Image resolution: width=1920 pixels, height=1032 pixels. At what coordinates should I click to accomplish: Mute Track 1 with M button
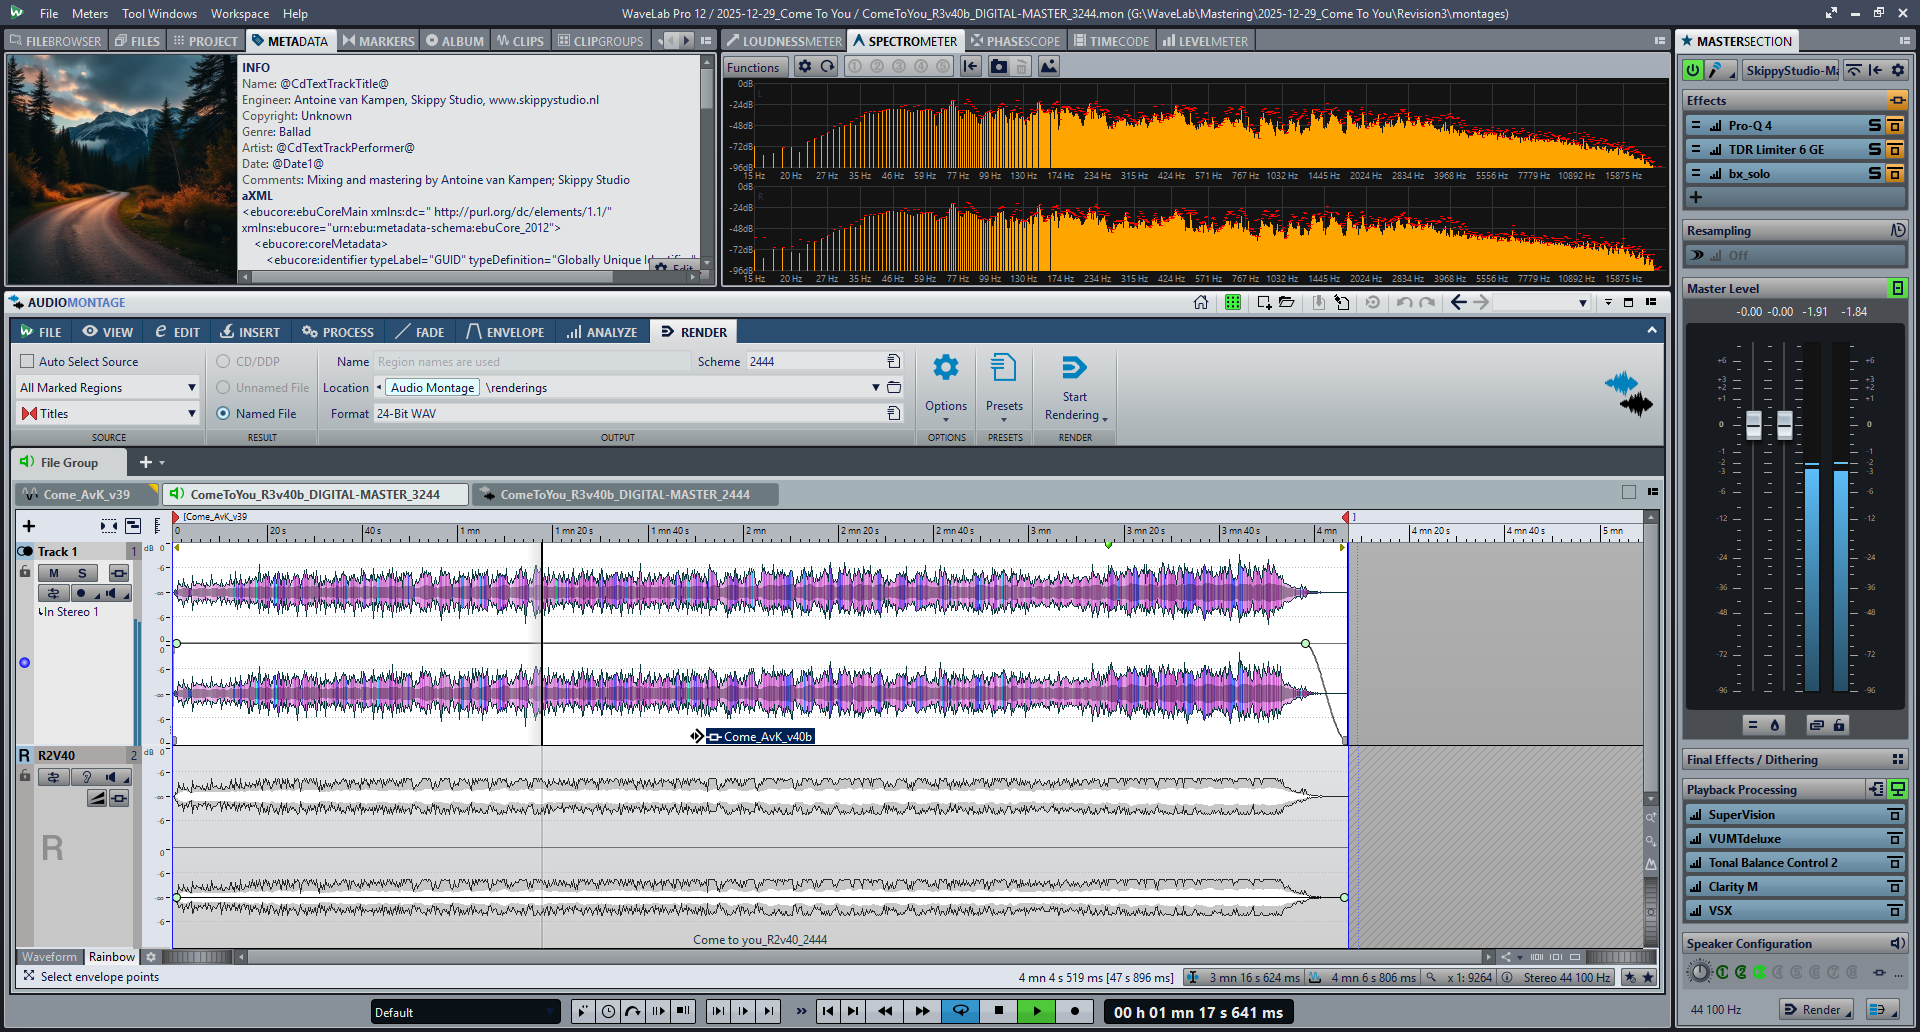click(54, 573)
